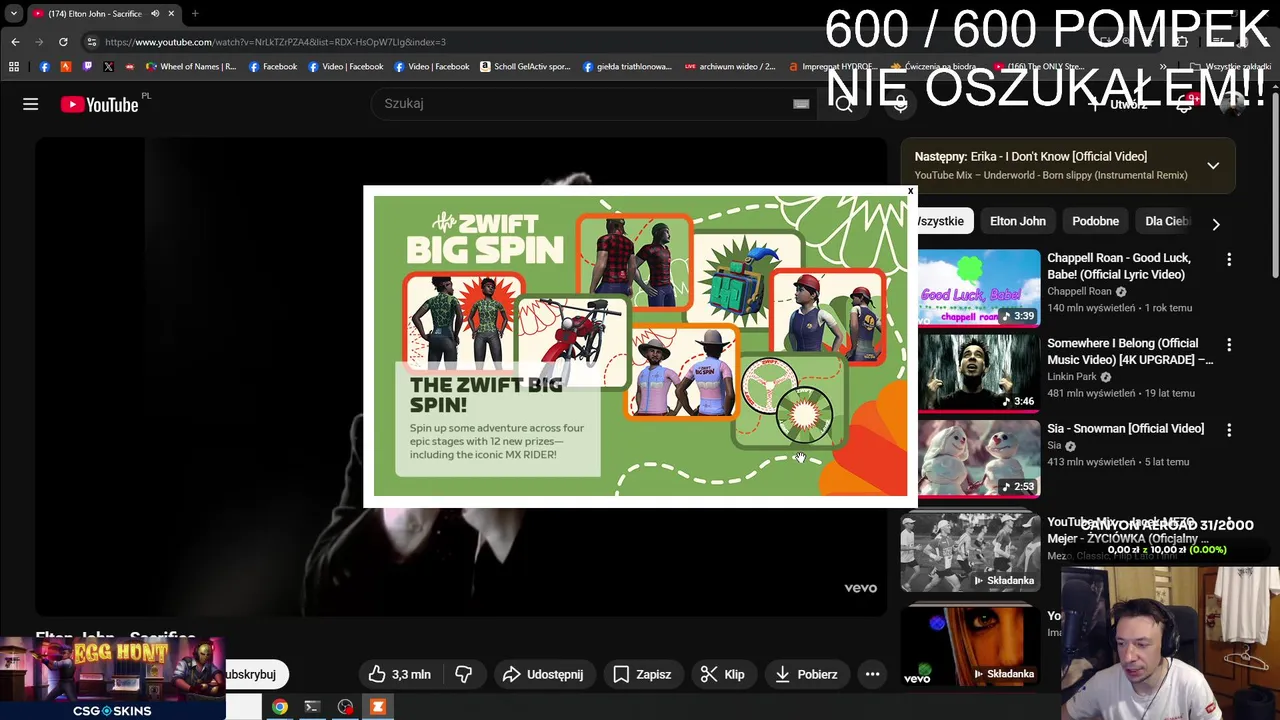Open Linkin Park Somewhere I Belong thumbnail
The image size is (1280, 720).
point(979,372)
